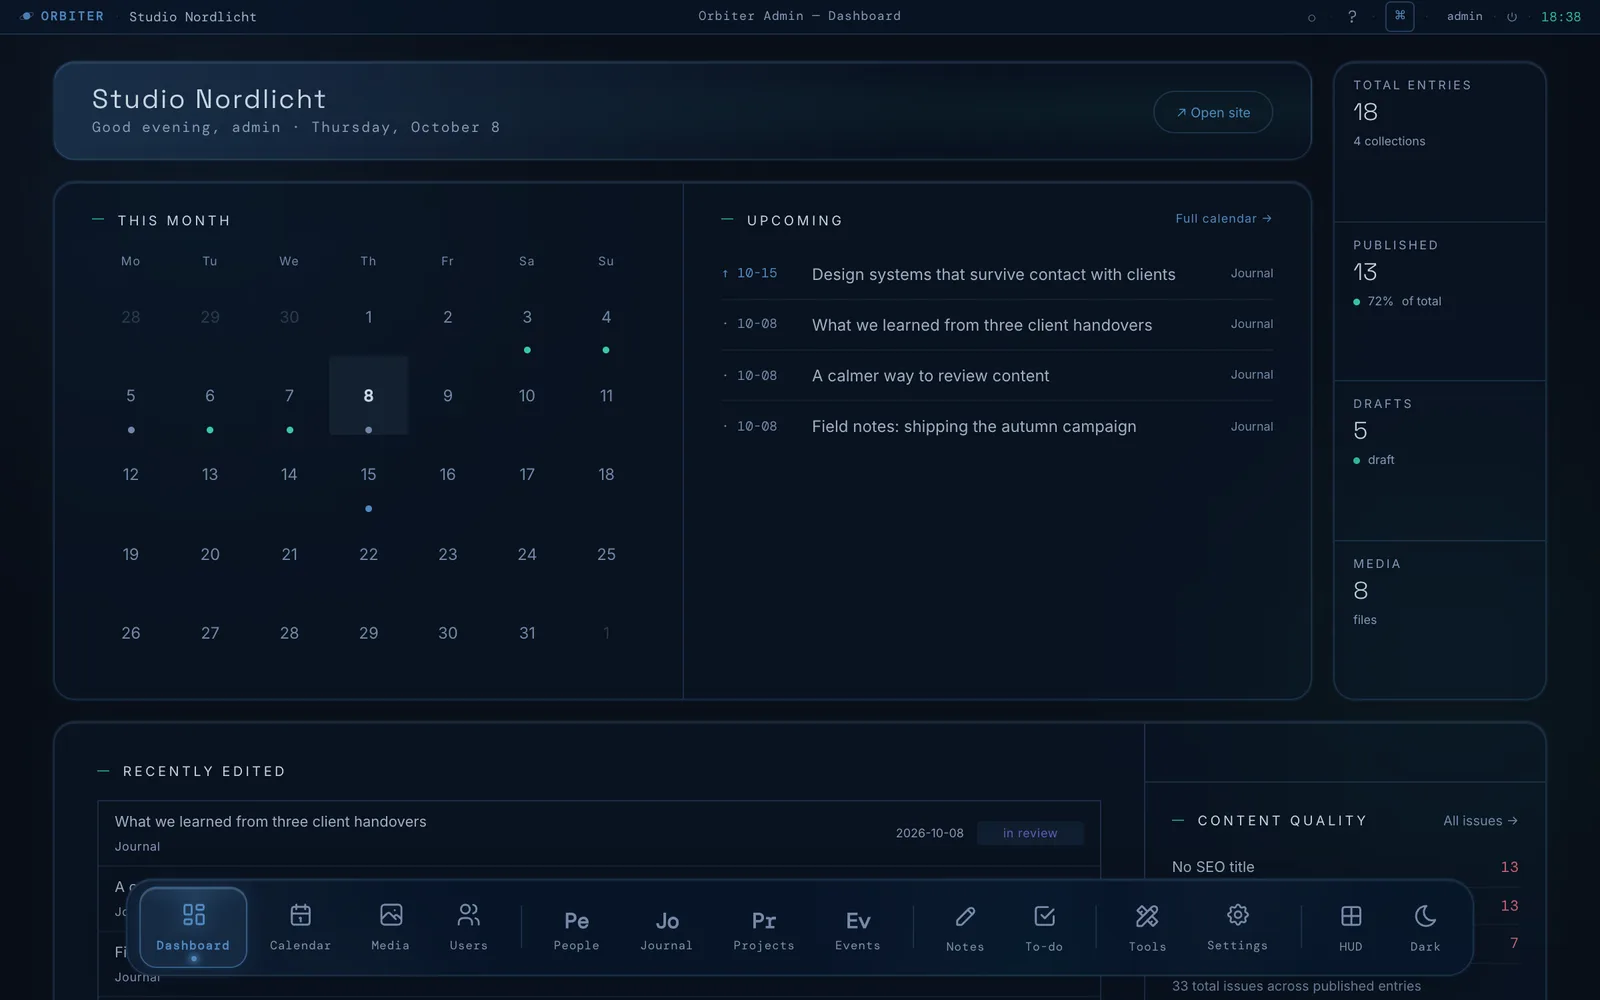Image resolution: width=1600 pixels, height=1000 pixels.
Task: Select October 6 in the calendar
Action: (210, 396)
